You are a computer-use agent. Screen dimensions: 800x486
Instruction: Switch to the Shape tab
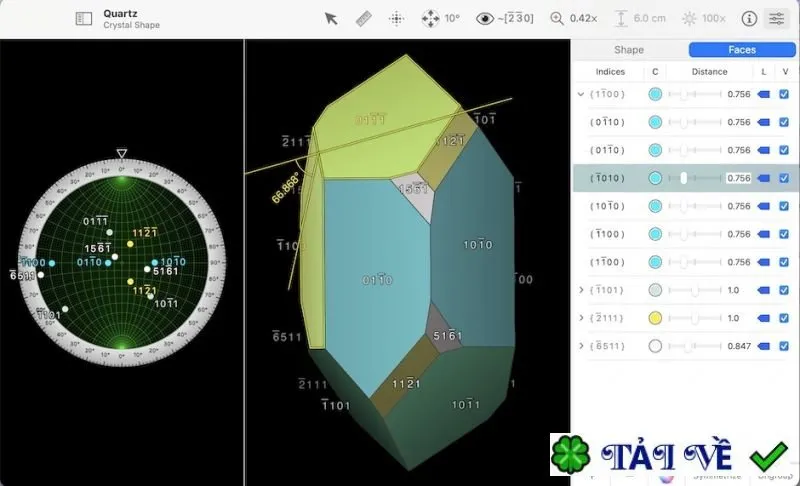point(629,49)
